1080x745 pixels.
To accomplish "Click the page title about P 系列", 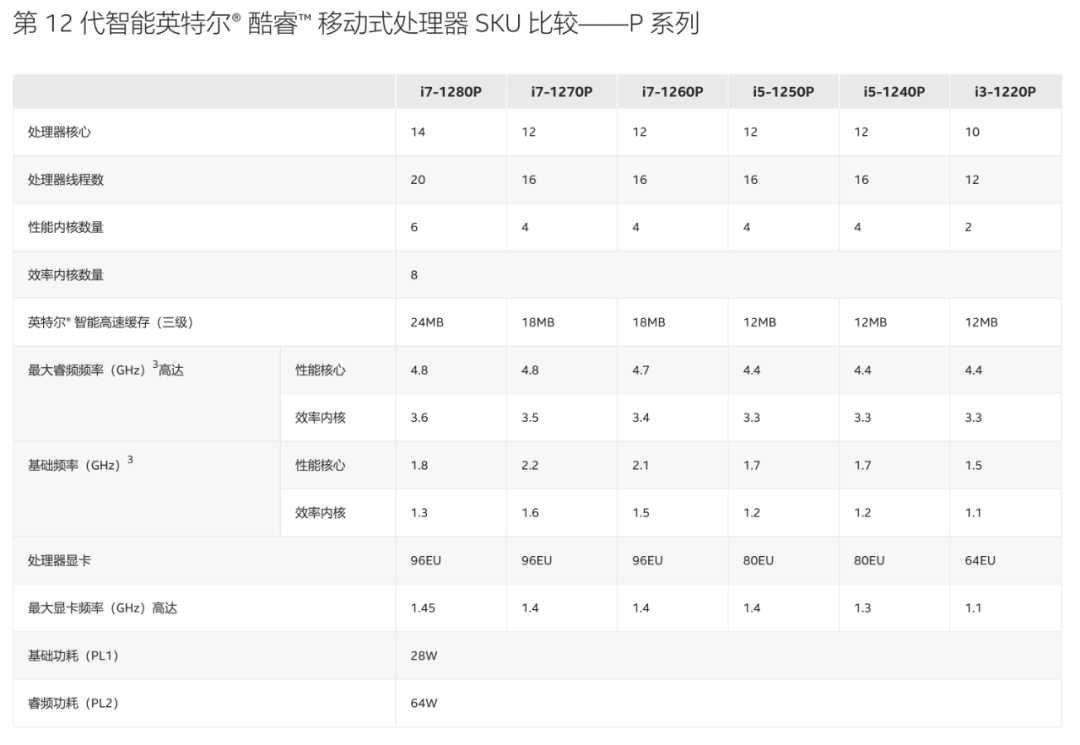I will (x=355, y=25).
